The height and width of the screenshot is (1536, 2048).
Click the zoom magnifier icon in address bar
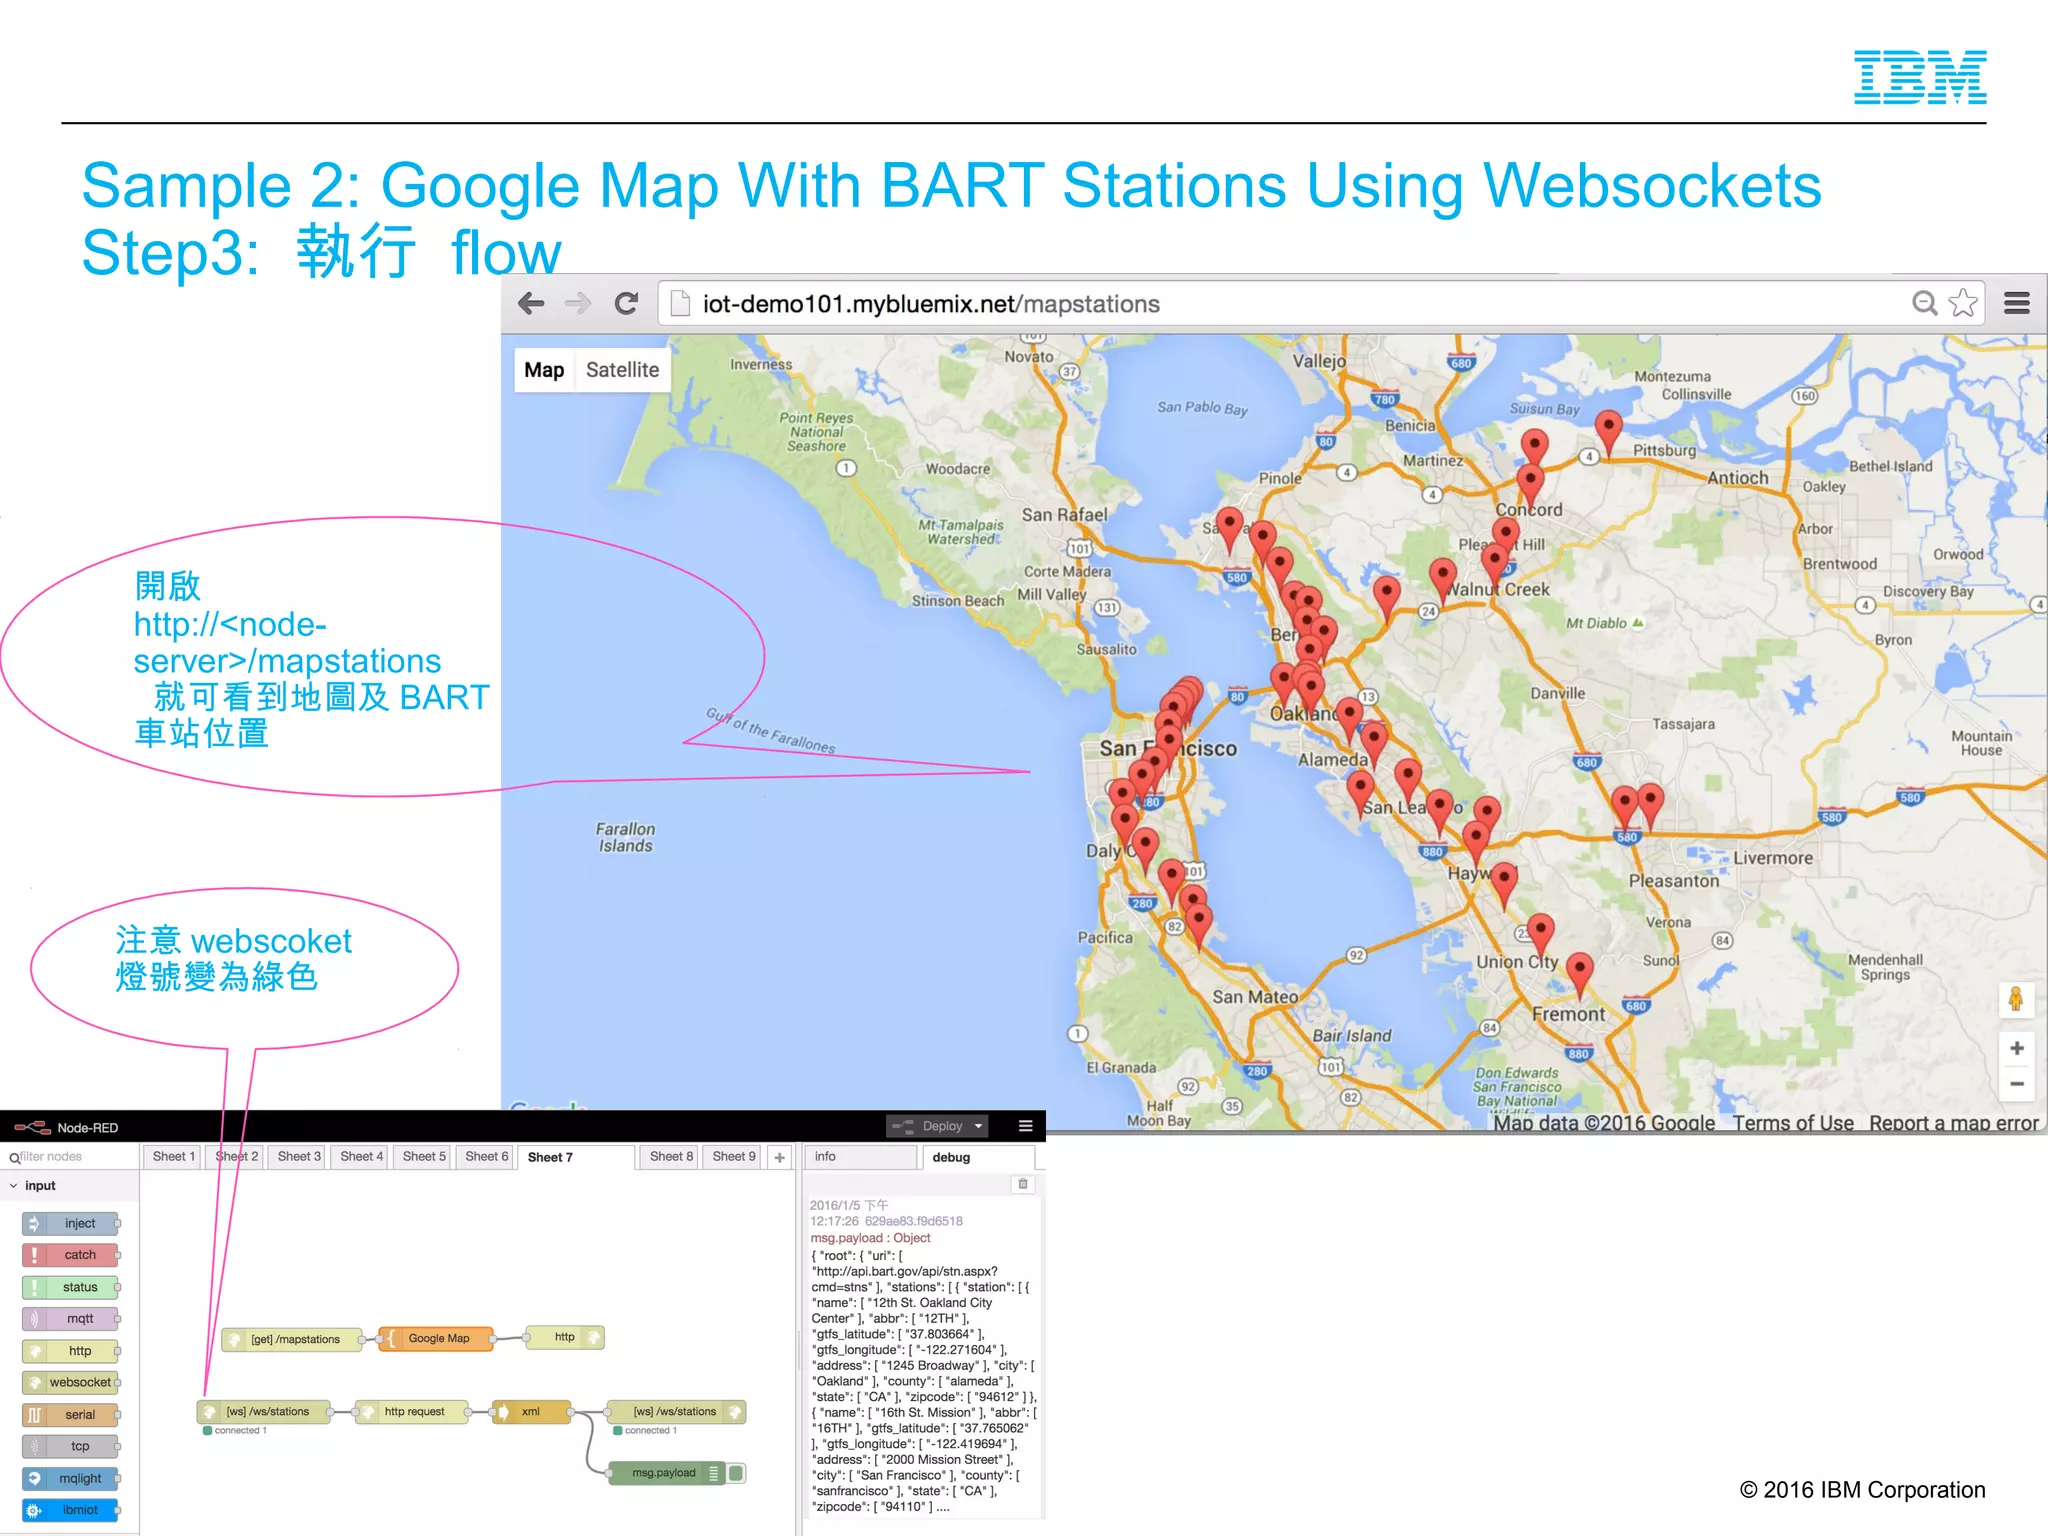point(1924,303)
